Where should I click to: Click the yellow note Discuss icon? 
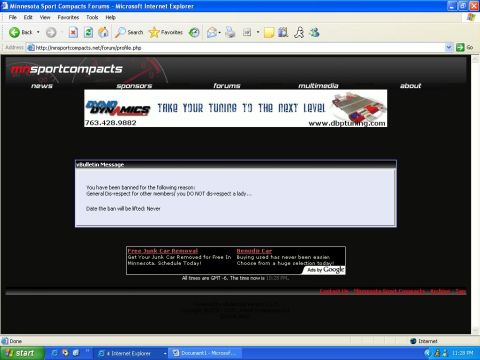(269, 33)
